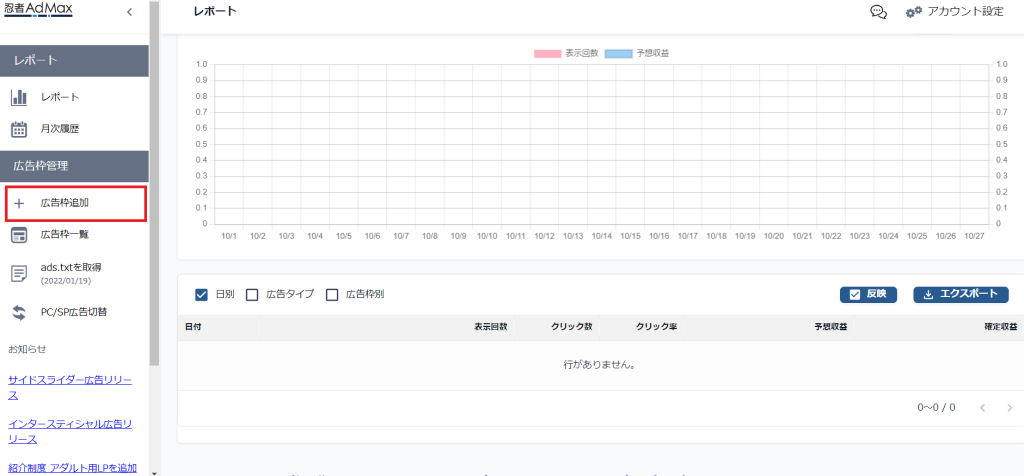Image resolution: width=1024 pixels, height=476 pixels.
Task: Click the calendar icon for 月次履歴
Action: pyautogui.click(x=19, y=129)
